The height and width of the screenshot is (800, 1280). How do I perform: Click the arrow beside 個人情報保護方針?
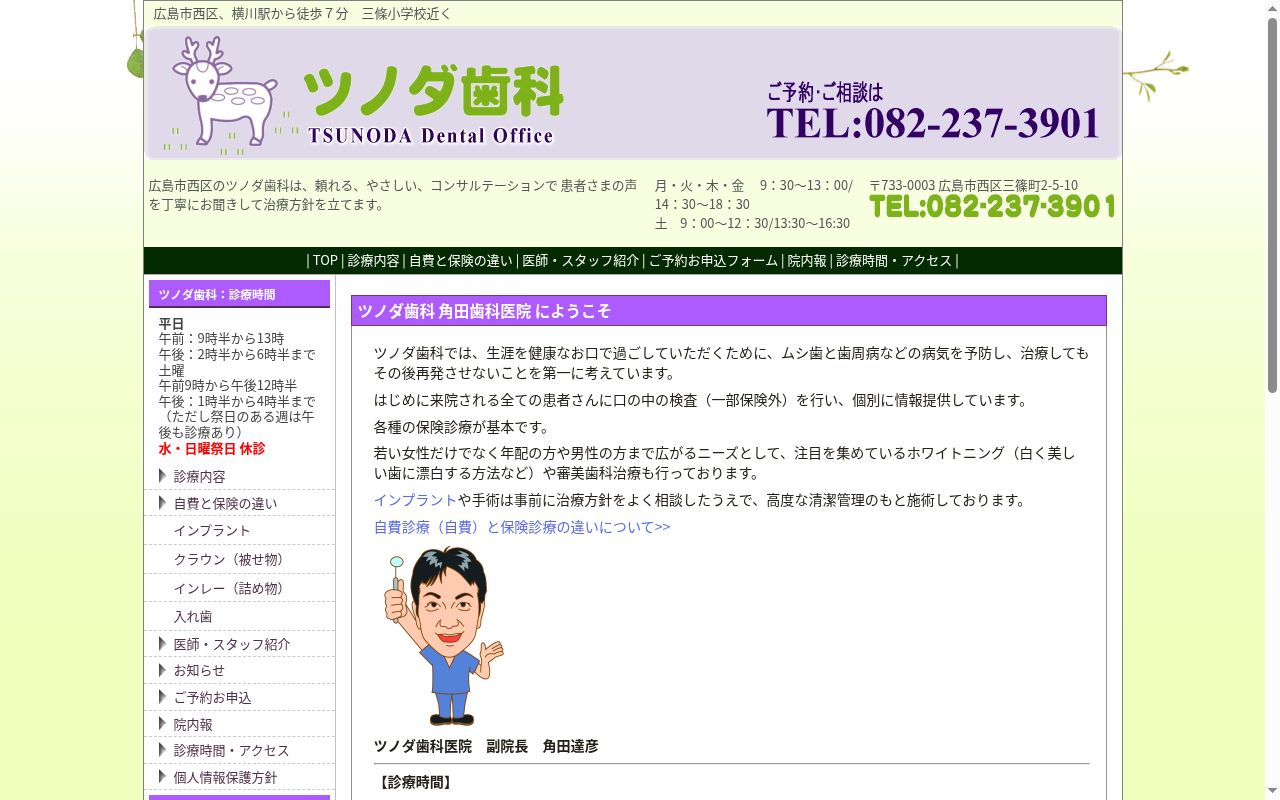click(x=162, y=777)
